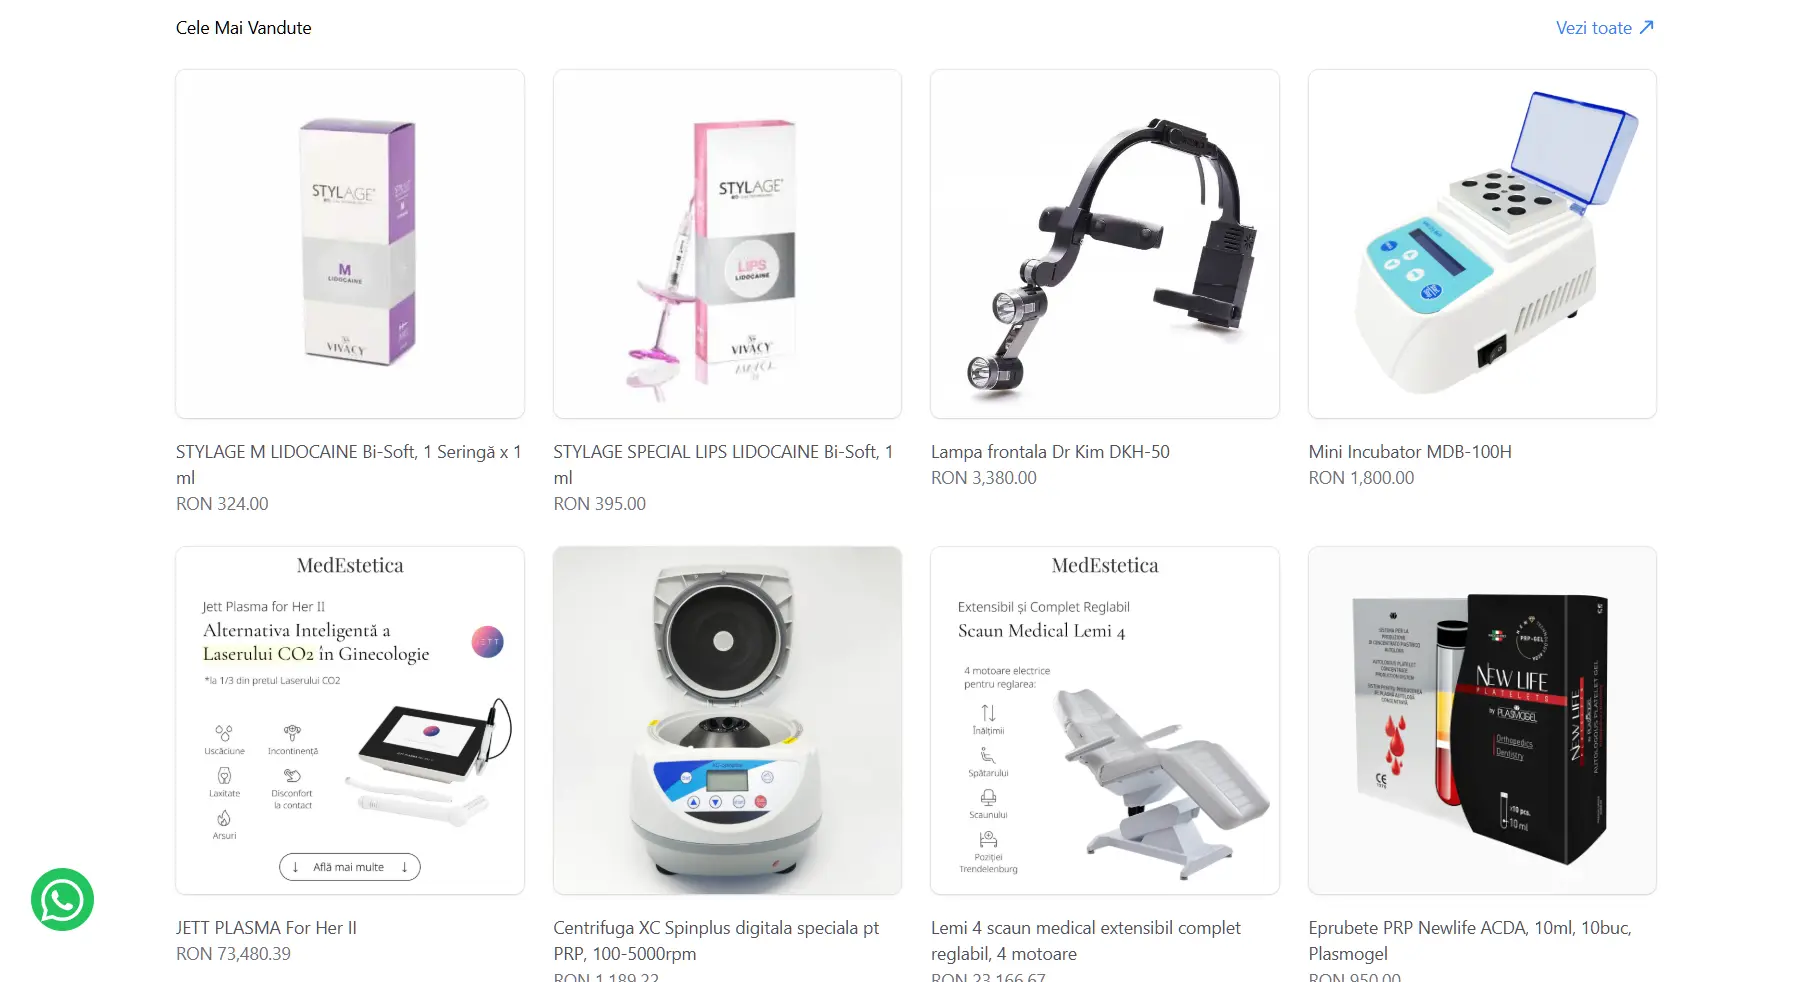
Task: Open Lampa frontala Dr Kim image
Action: pos(1105,244)
